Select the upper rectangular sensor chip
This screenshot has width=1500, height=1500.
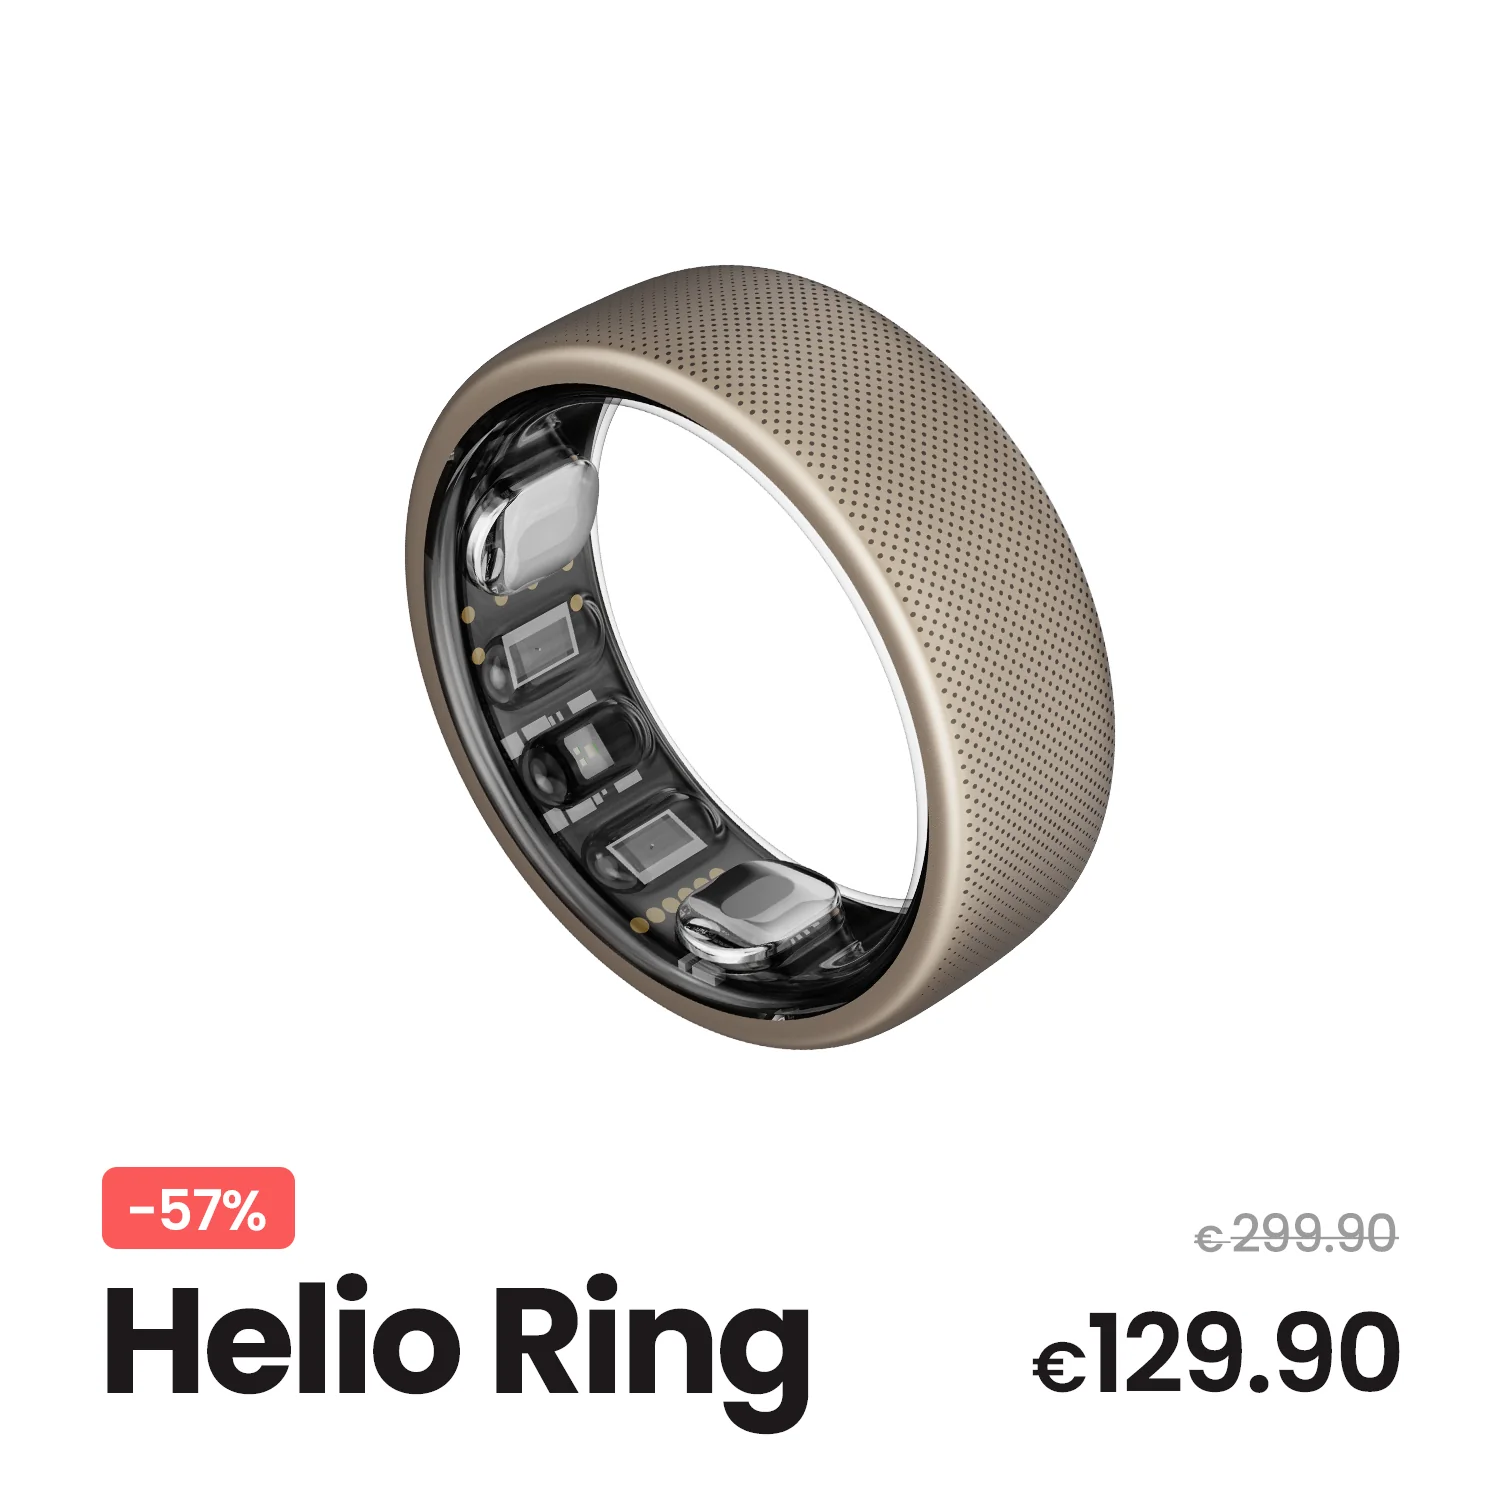click(540, 655)
